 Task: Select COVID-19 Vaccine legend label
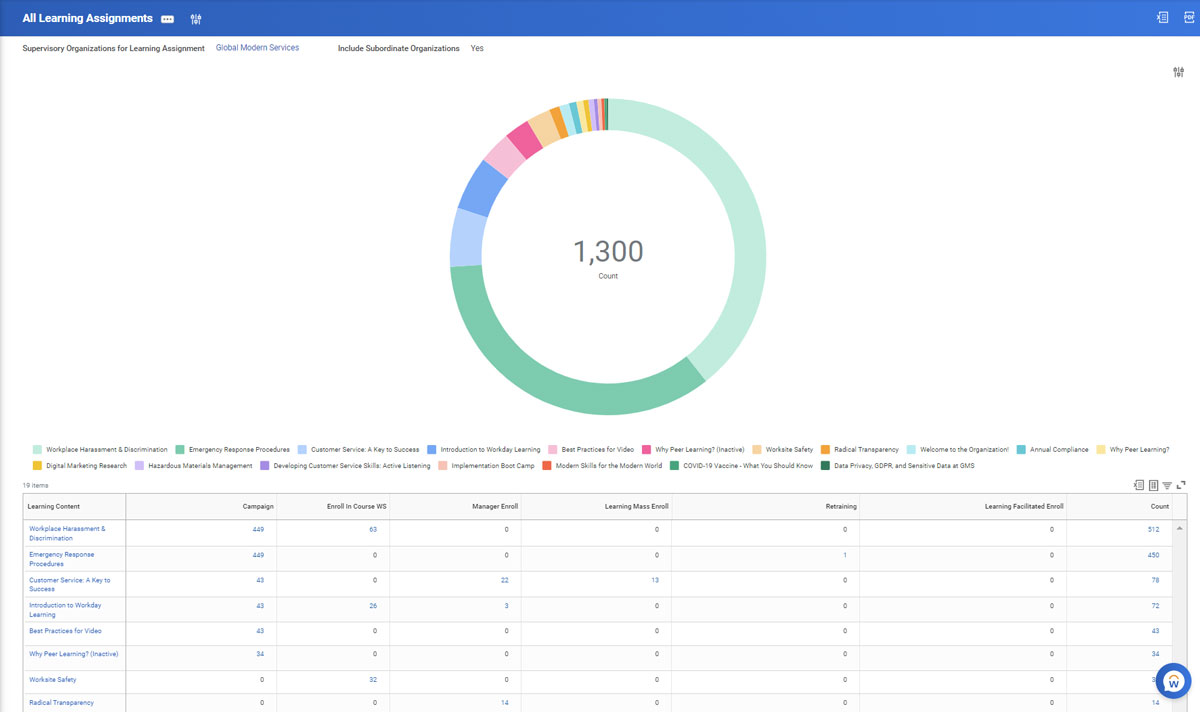tap(748, 466)
